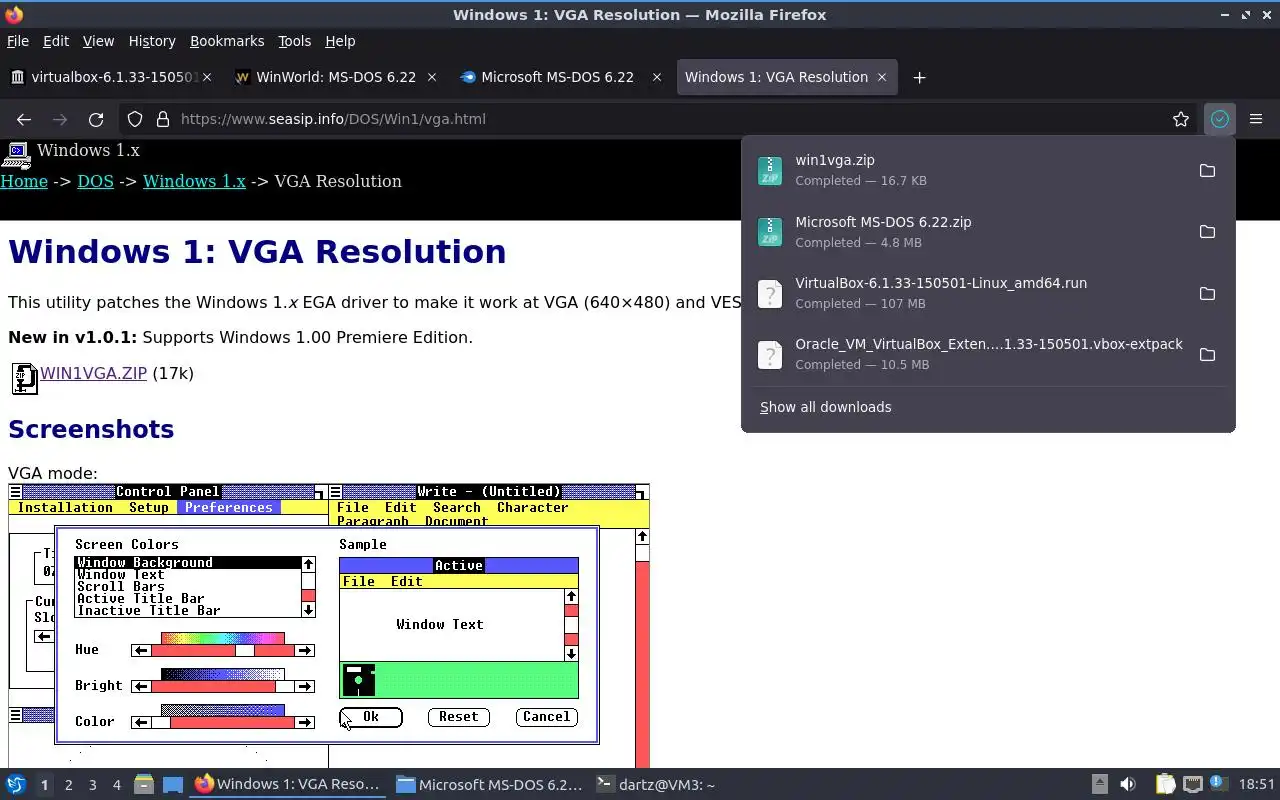Open the History menu

click(x=152, y=41)
